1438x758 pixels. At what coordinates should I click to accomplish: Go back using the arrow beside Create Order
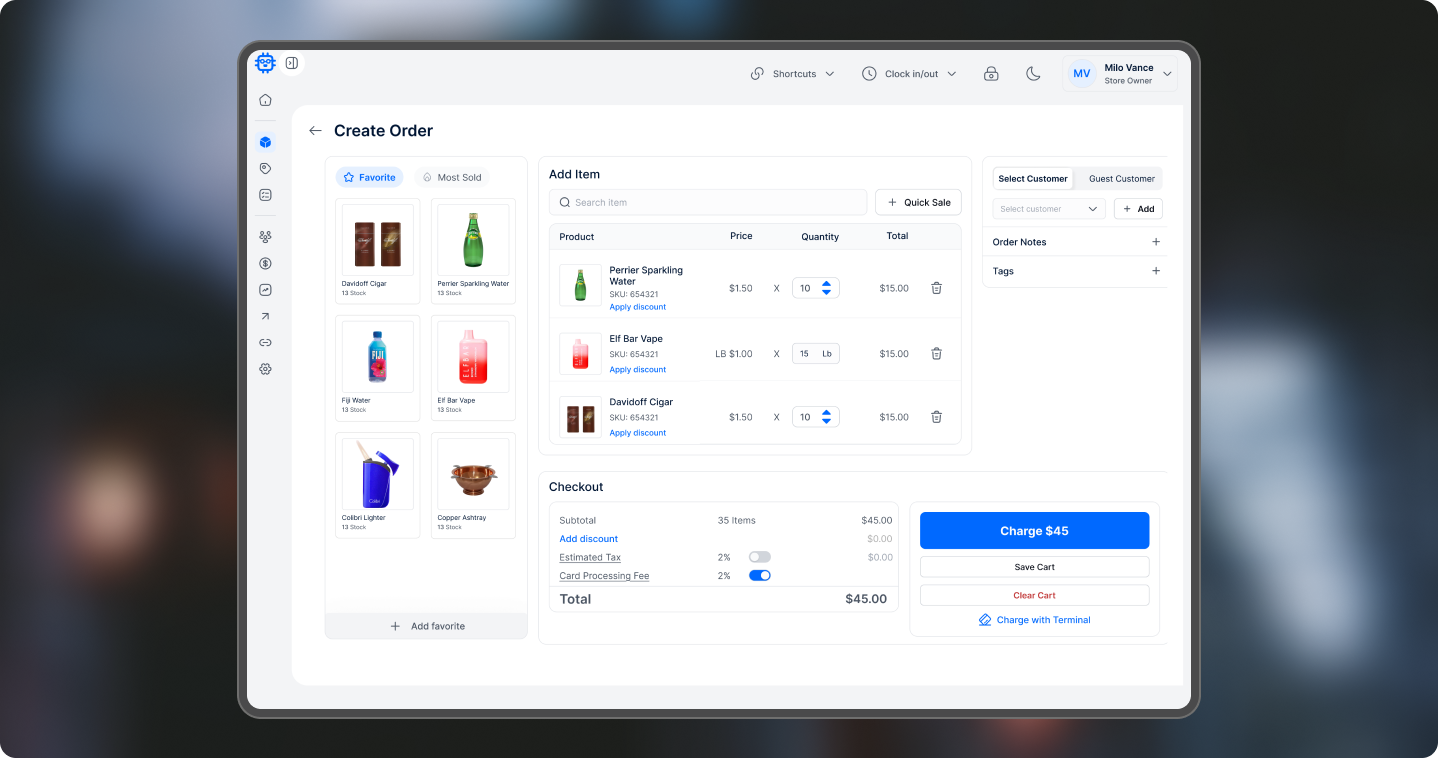[315, 131]
